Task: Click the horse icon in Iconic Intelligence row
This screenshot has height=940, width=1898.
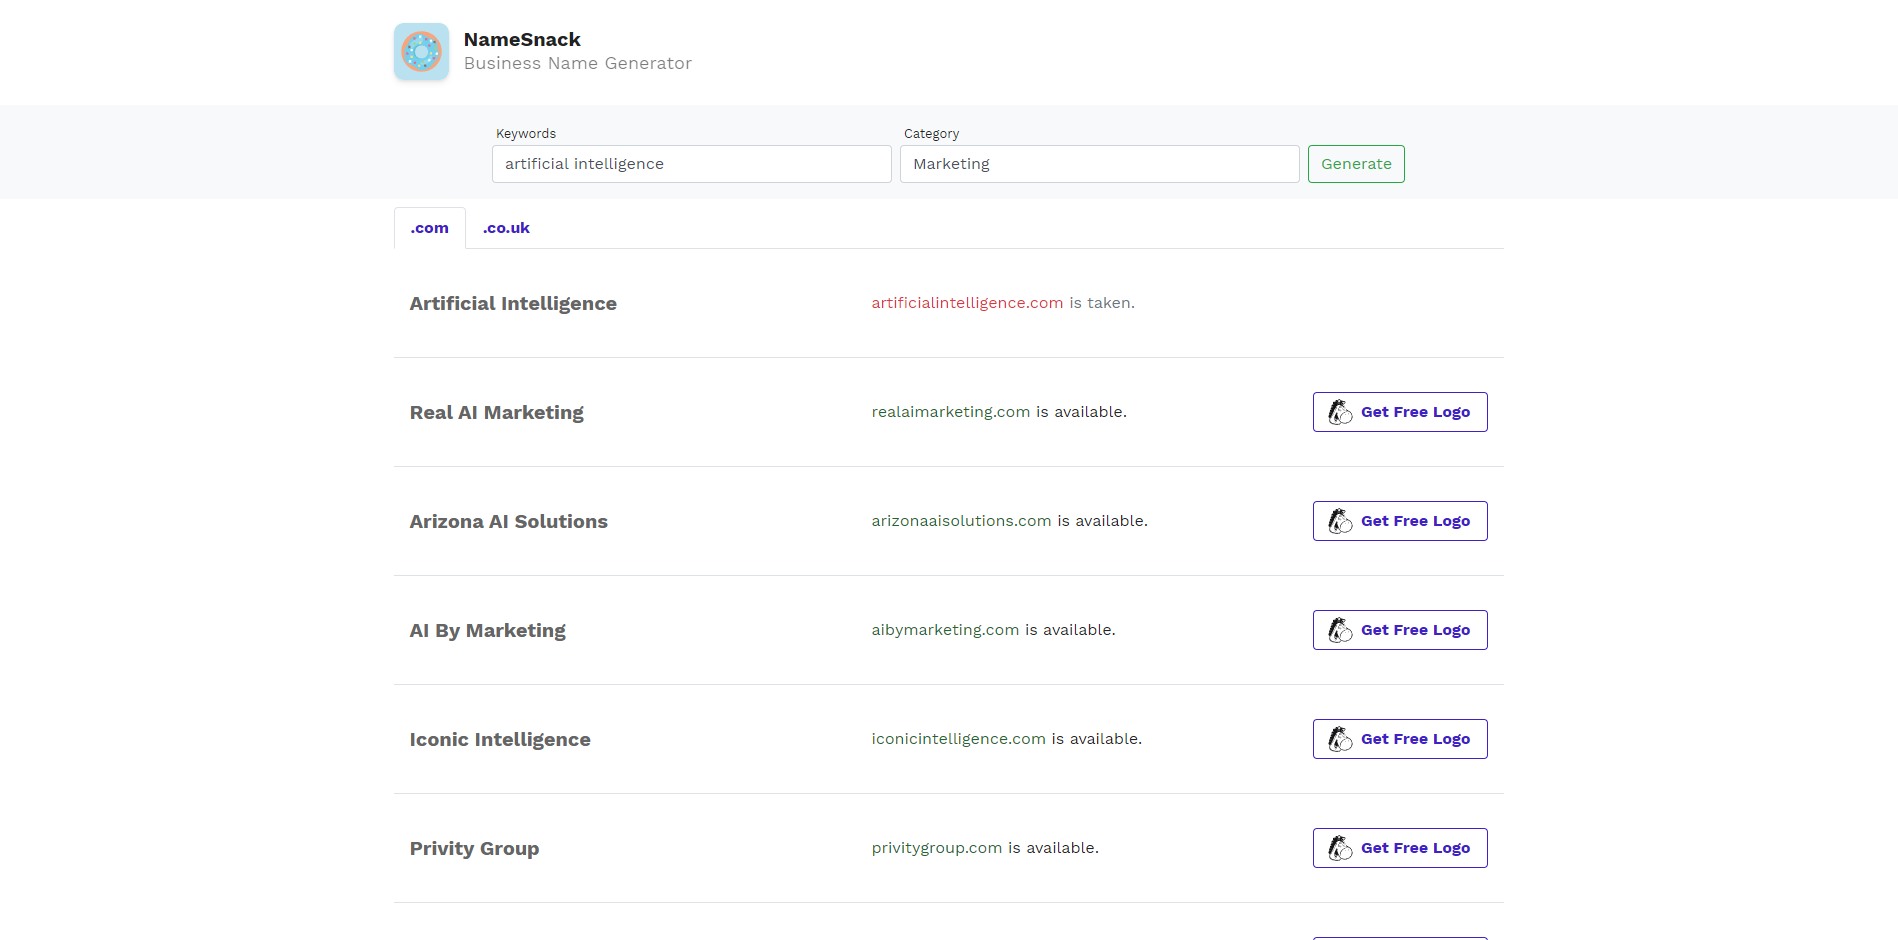Action: click(1340, 739)
